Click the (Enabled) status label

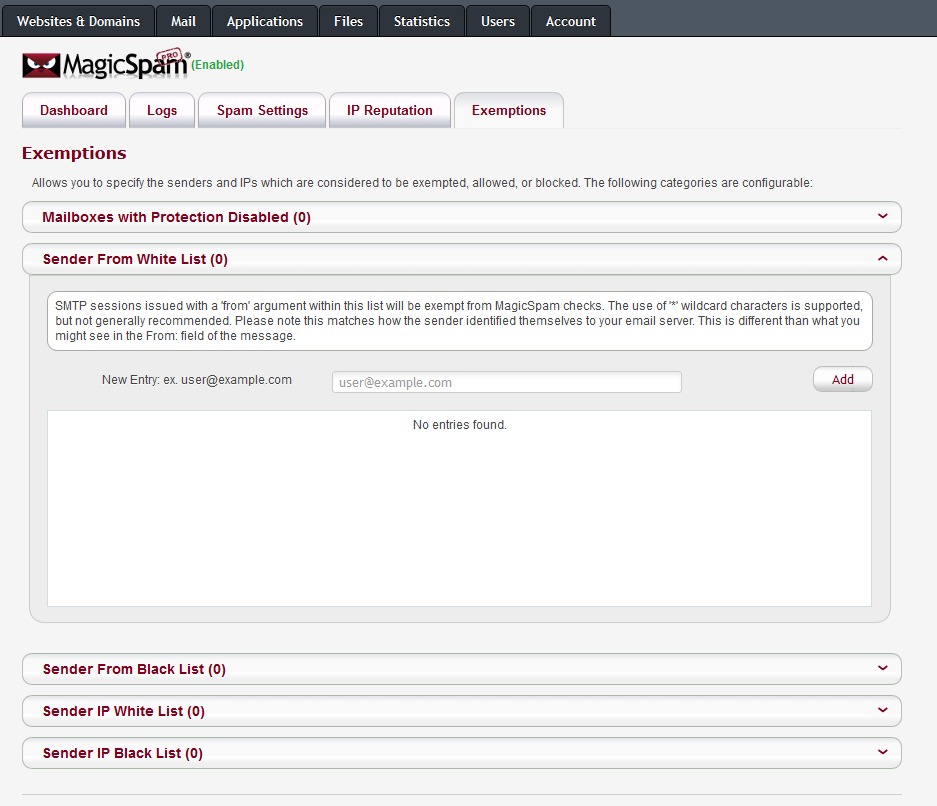(x=218, y=65)
